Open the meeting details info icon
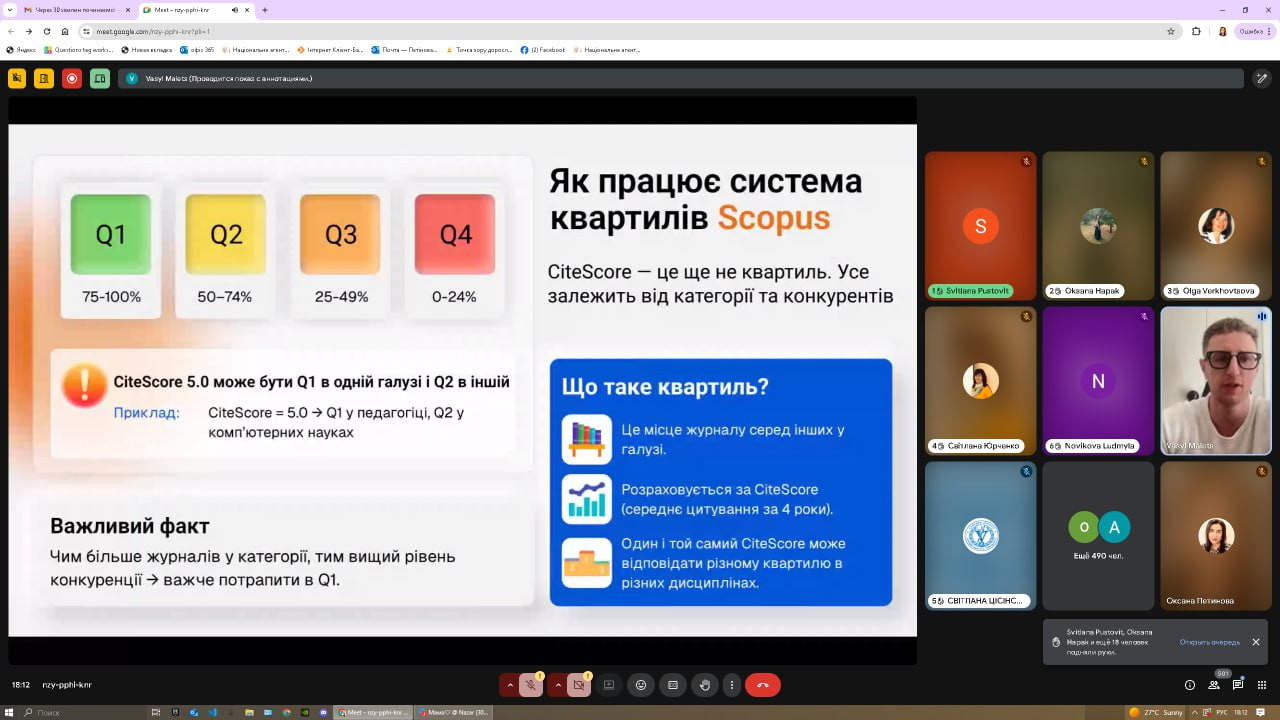 [x=1189, y=685]
